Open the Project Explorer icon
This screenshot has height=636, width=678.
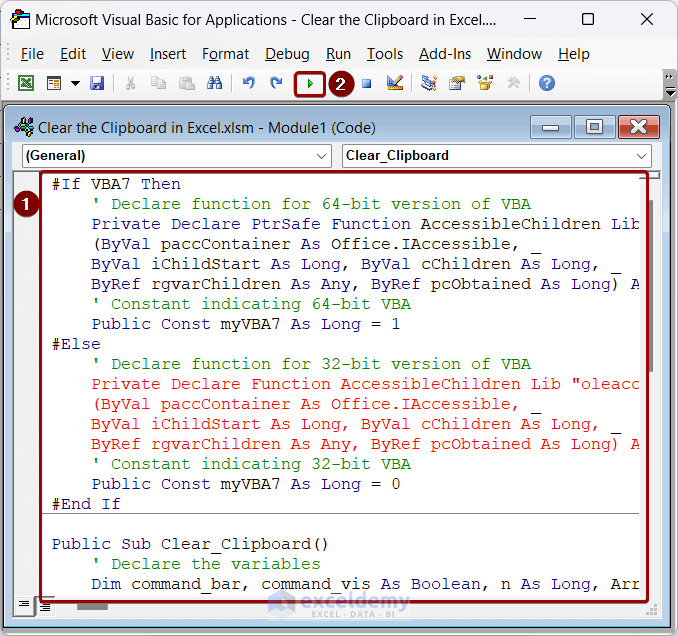[x=429, y=83]
